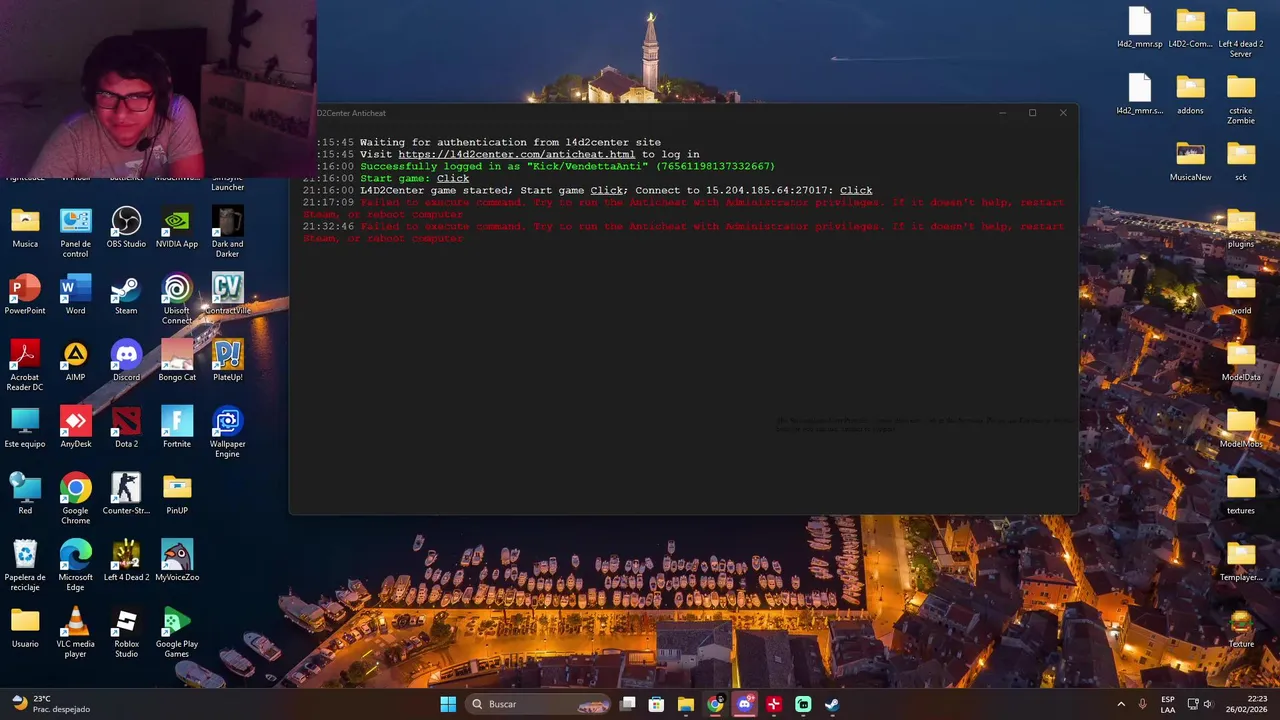Open the Usuario folder icon
Image resolution: width=1280 pixels, height=720 pixels.
[25, 627]
